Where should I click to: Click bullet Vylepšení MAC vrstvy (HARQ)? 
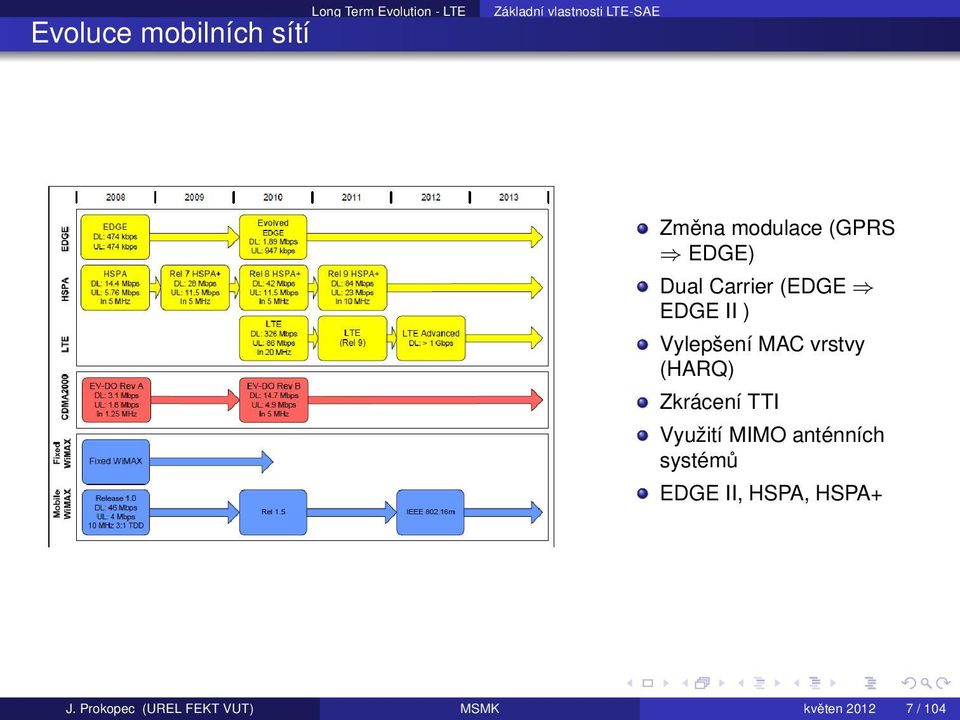pos(762,356)
